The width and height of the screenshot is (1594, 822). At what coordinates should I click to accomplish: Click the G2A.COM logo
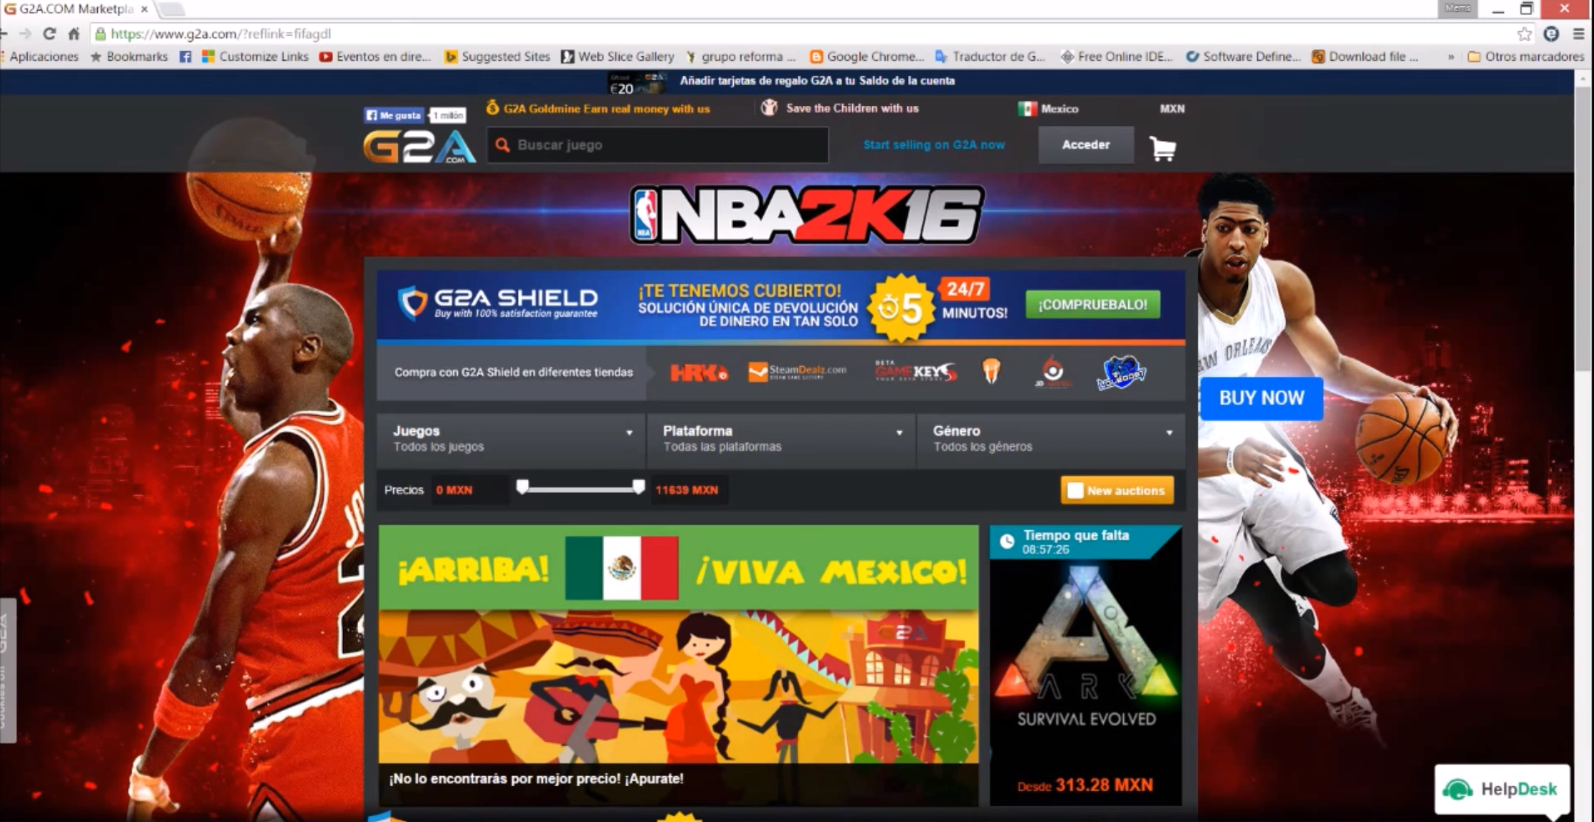pos(419,147)
